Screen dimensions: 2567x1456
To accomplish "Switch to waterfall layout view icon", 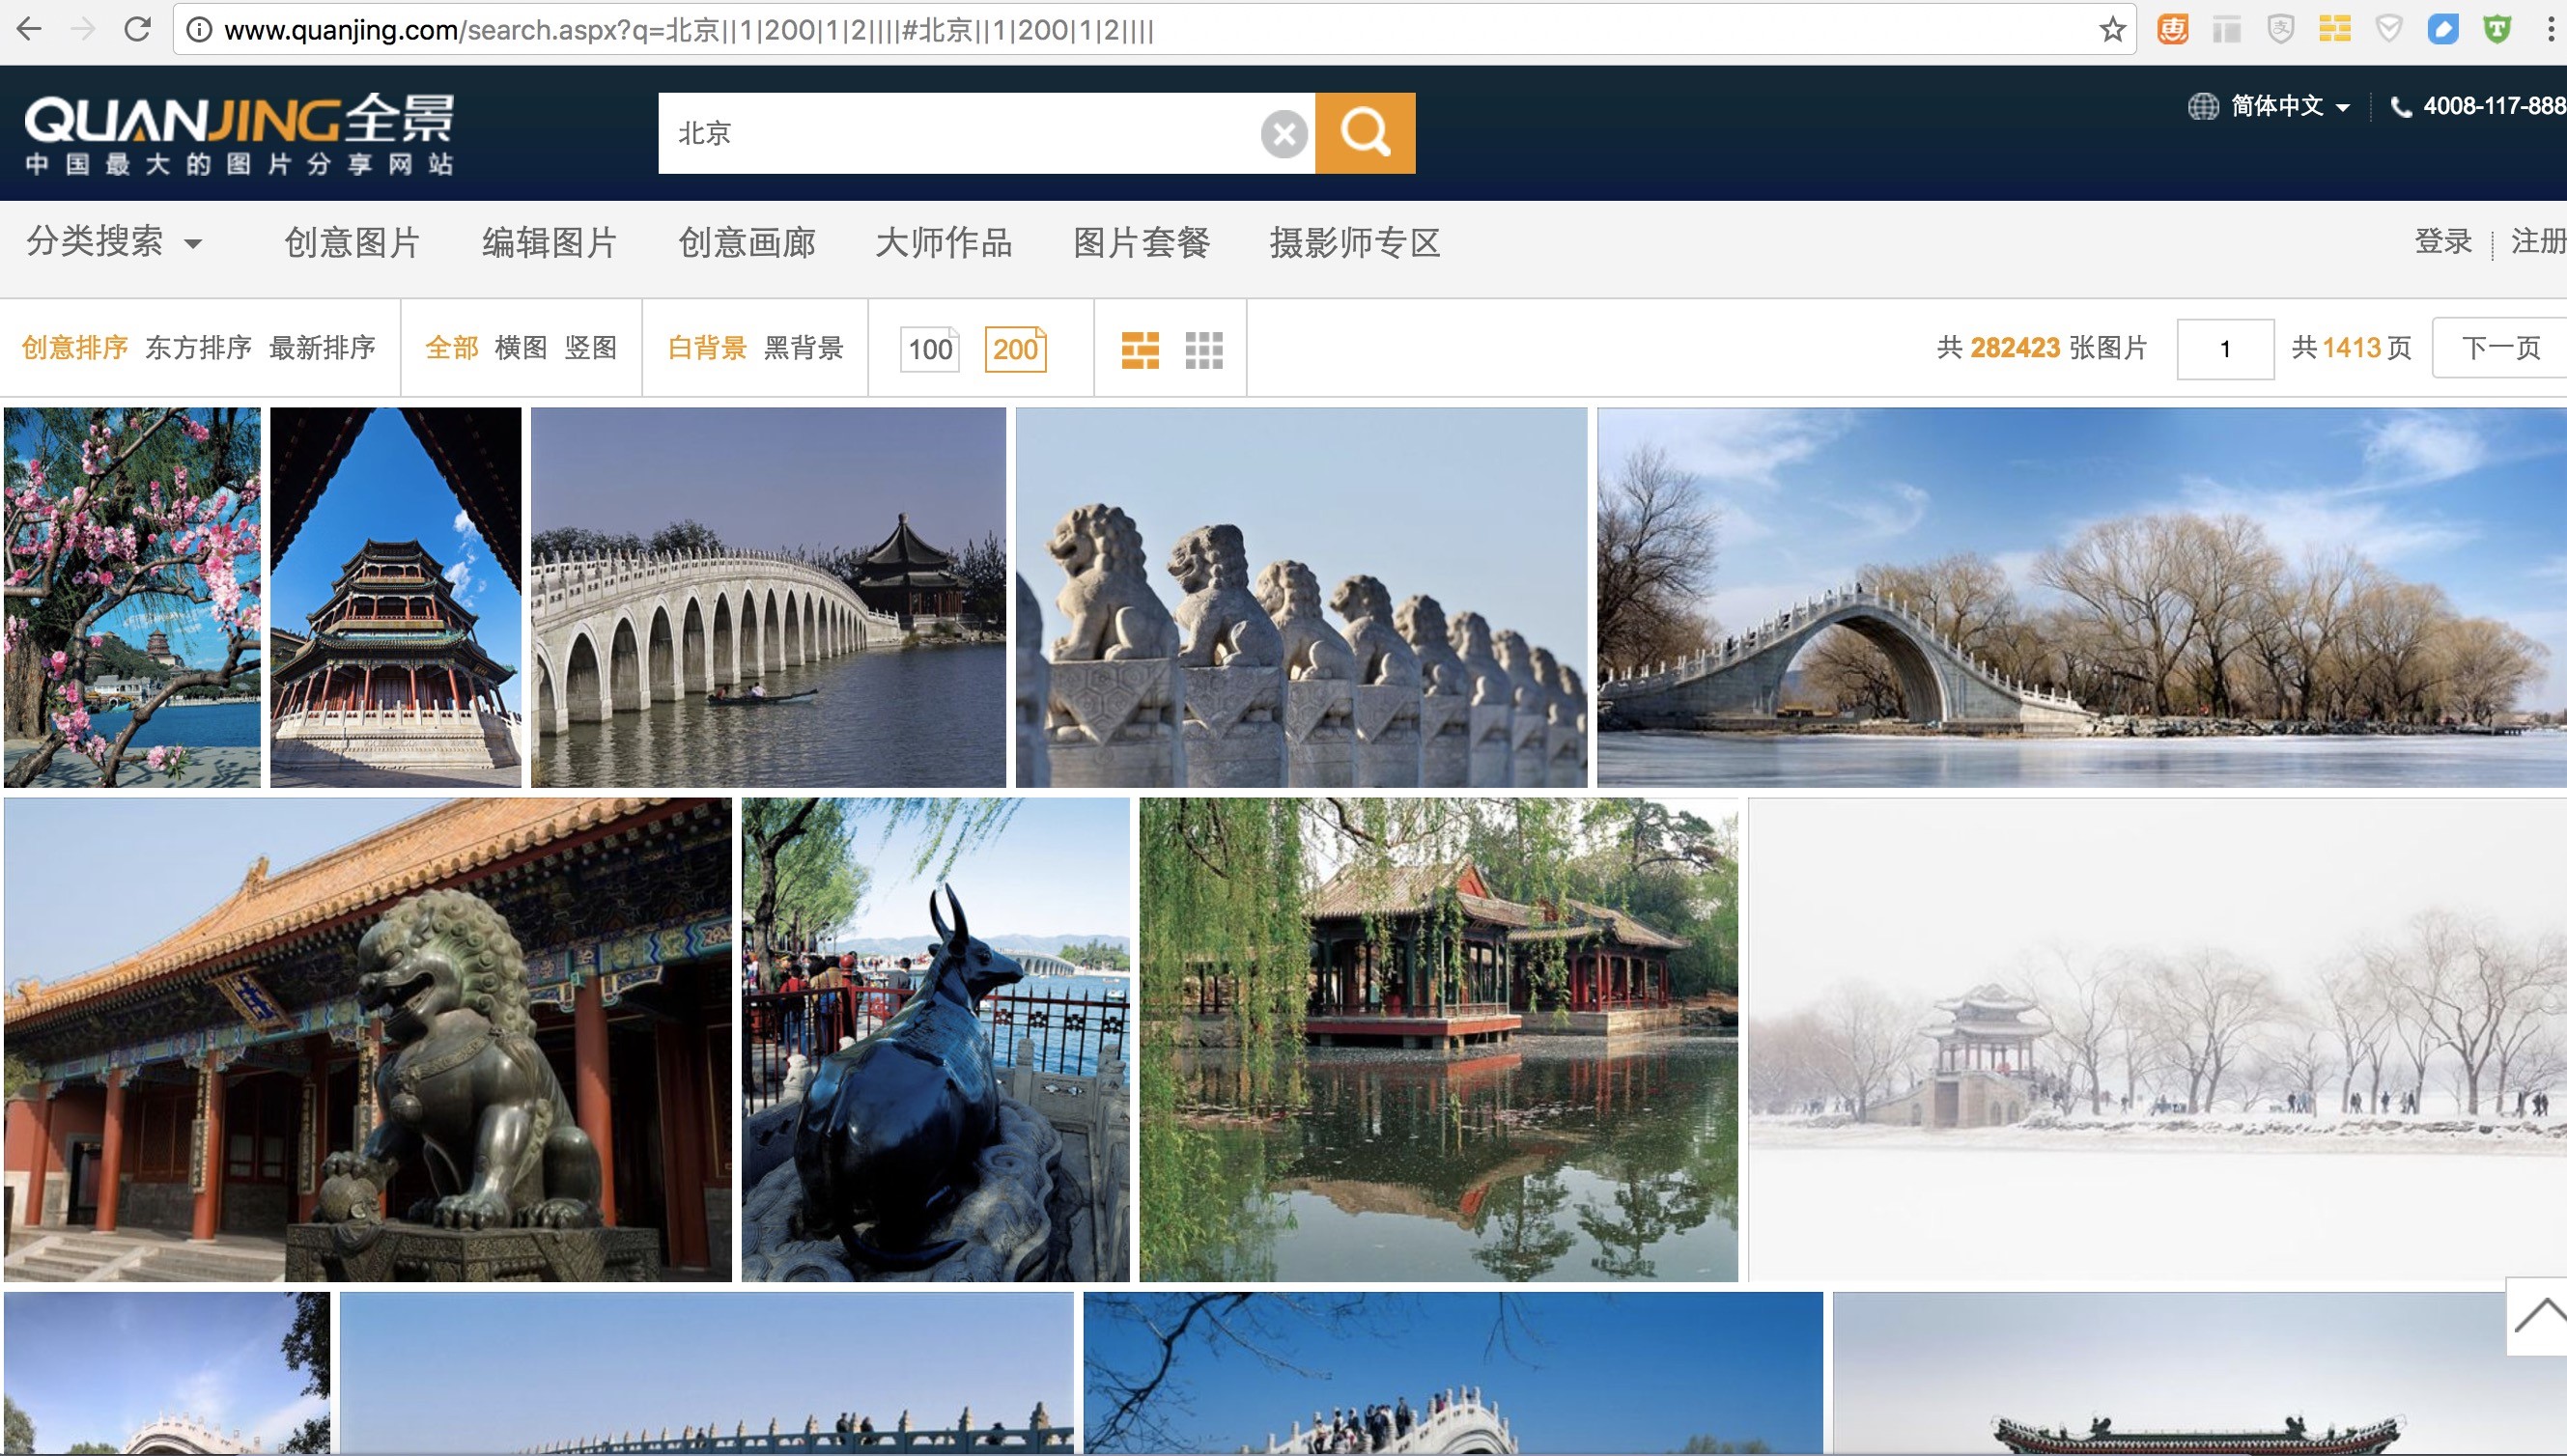I will pyautogui.click(x=1140, y=349).
